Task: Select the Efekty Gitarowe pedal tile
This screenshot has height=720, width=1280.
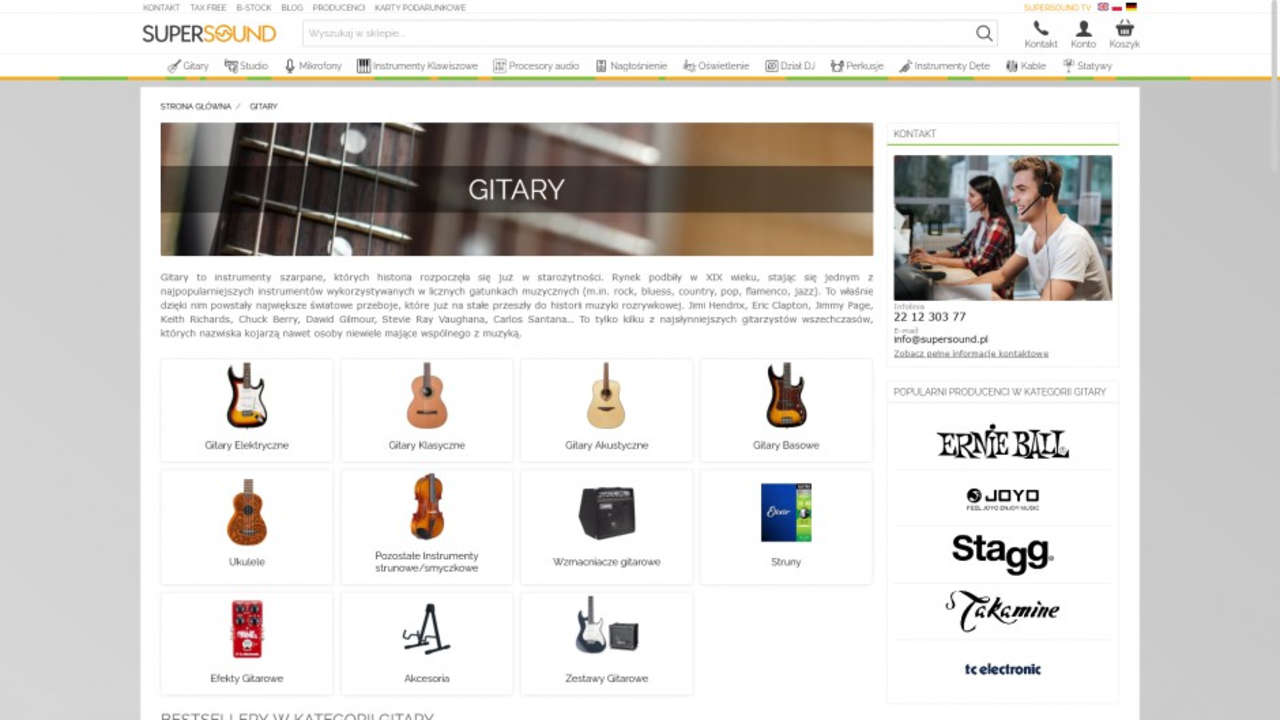Action: pyautogui.click(x=247, y=643)
